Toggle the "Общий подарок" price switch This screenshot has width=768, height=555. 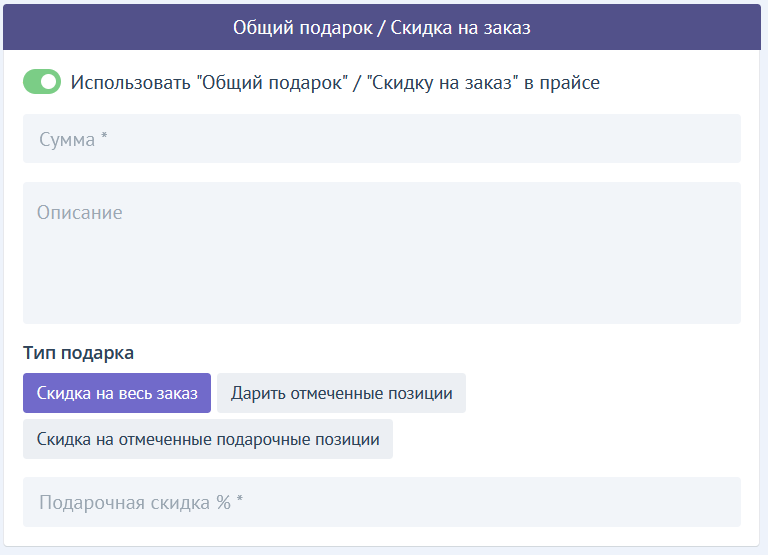point(42,82)
